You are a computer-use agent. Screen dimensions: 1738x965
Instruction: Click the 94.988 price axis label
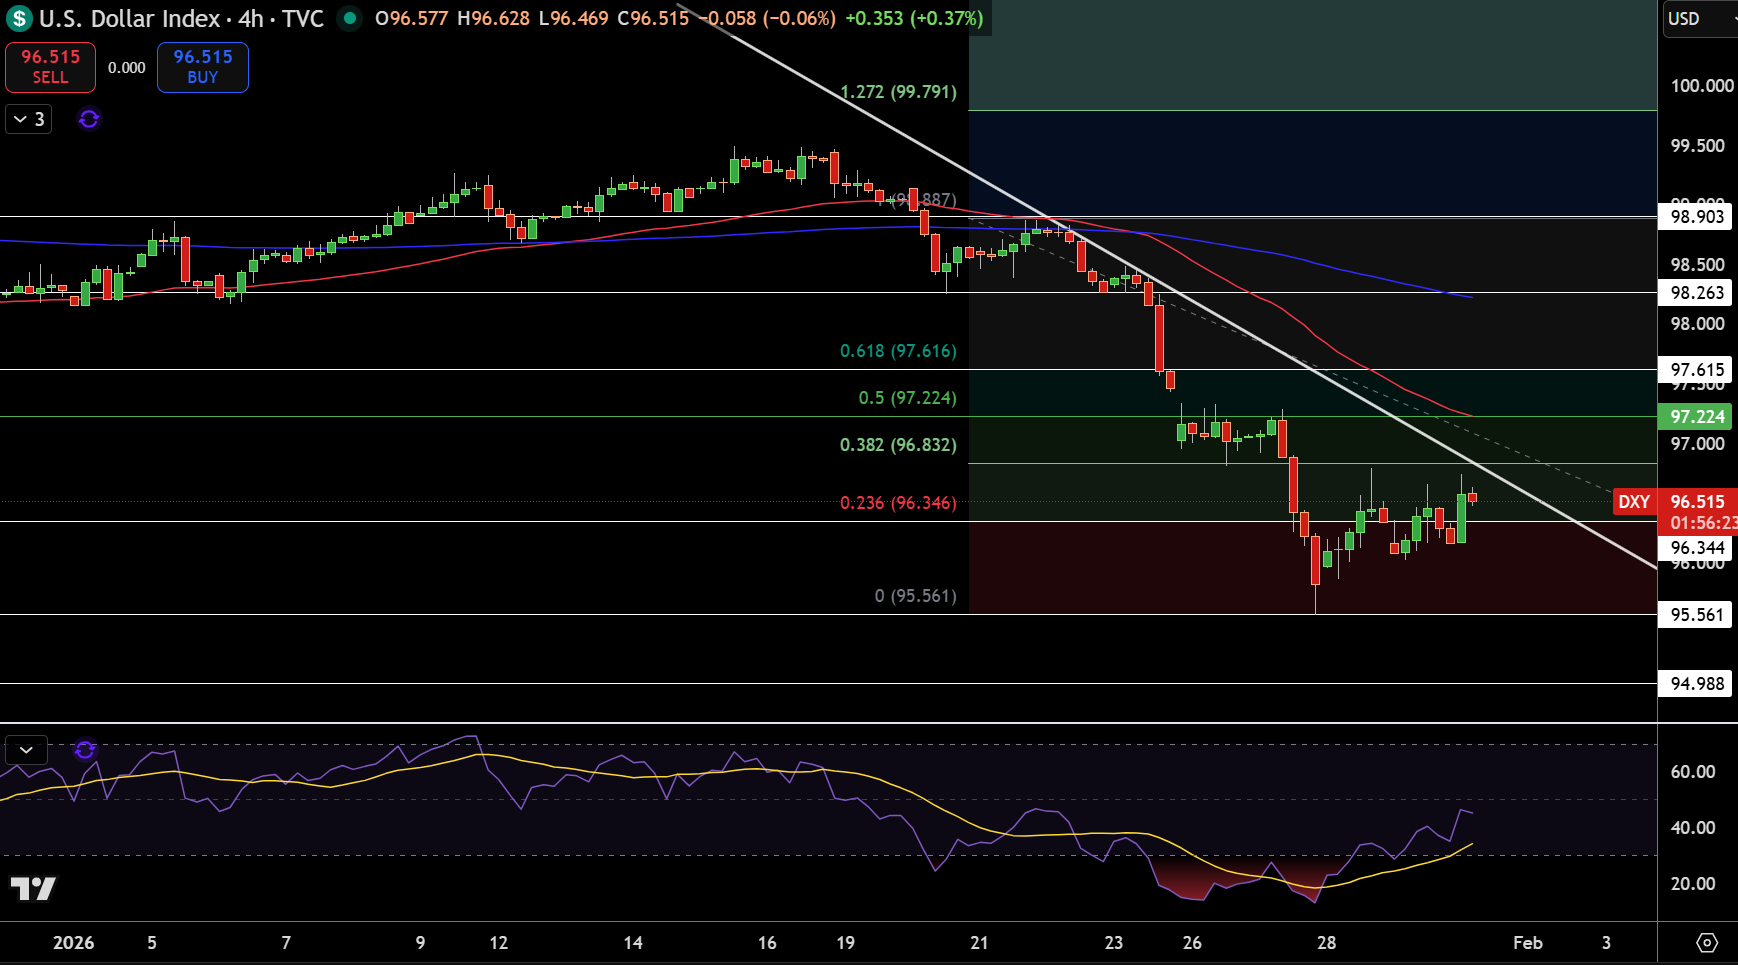pos(1697,684)
